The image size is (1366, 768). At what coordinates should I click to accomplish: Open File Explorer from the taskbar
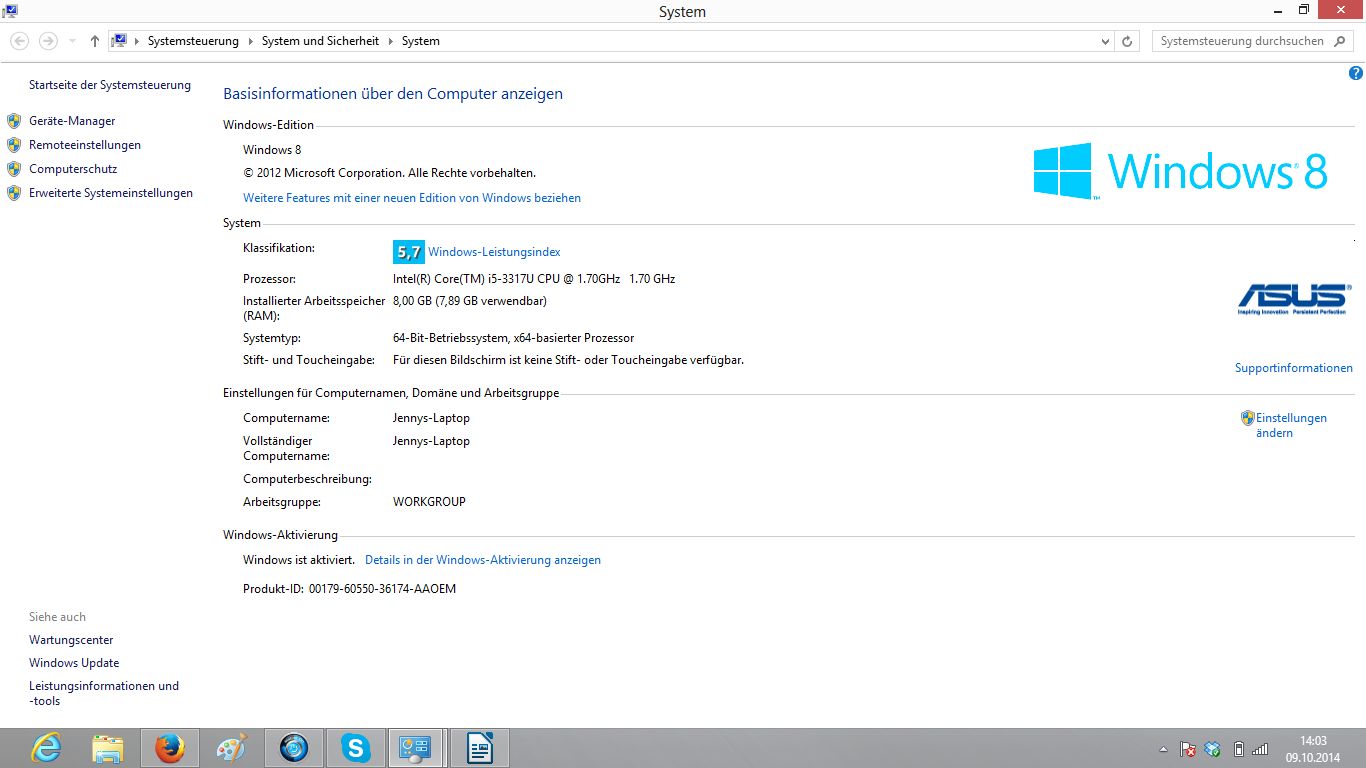108,748
